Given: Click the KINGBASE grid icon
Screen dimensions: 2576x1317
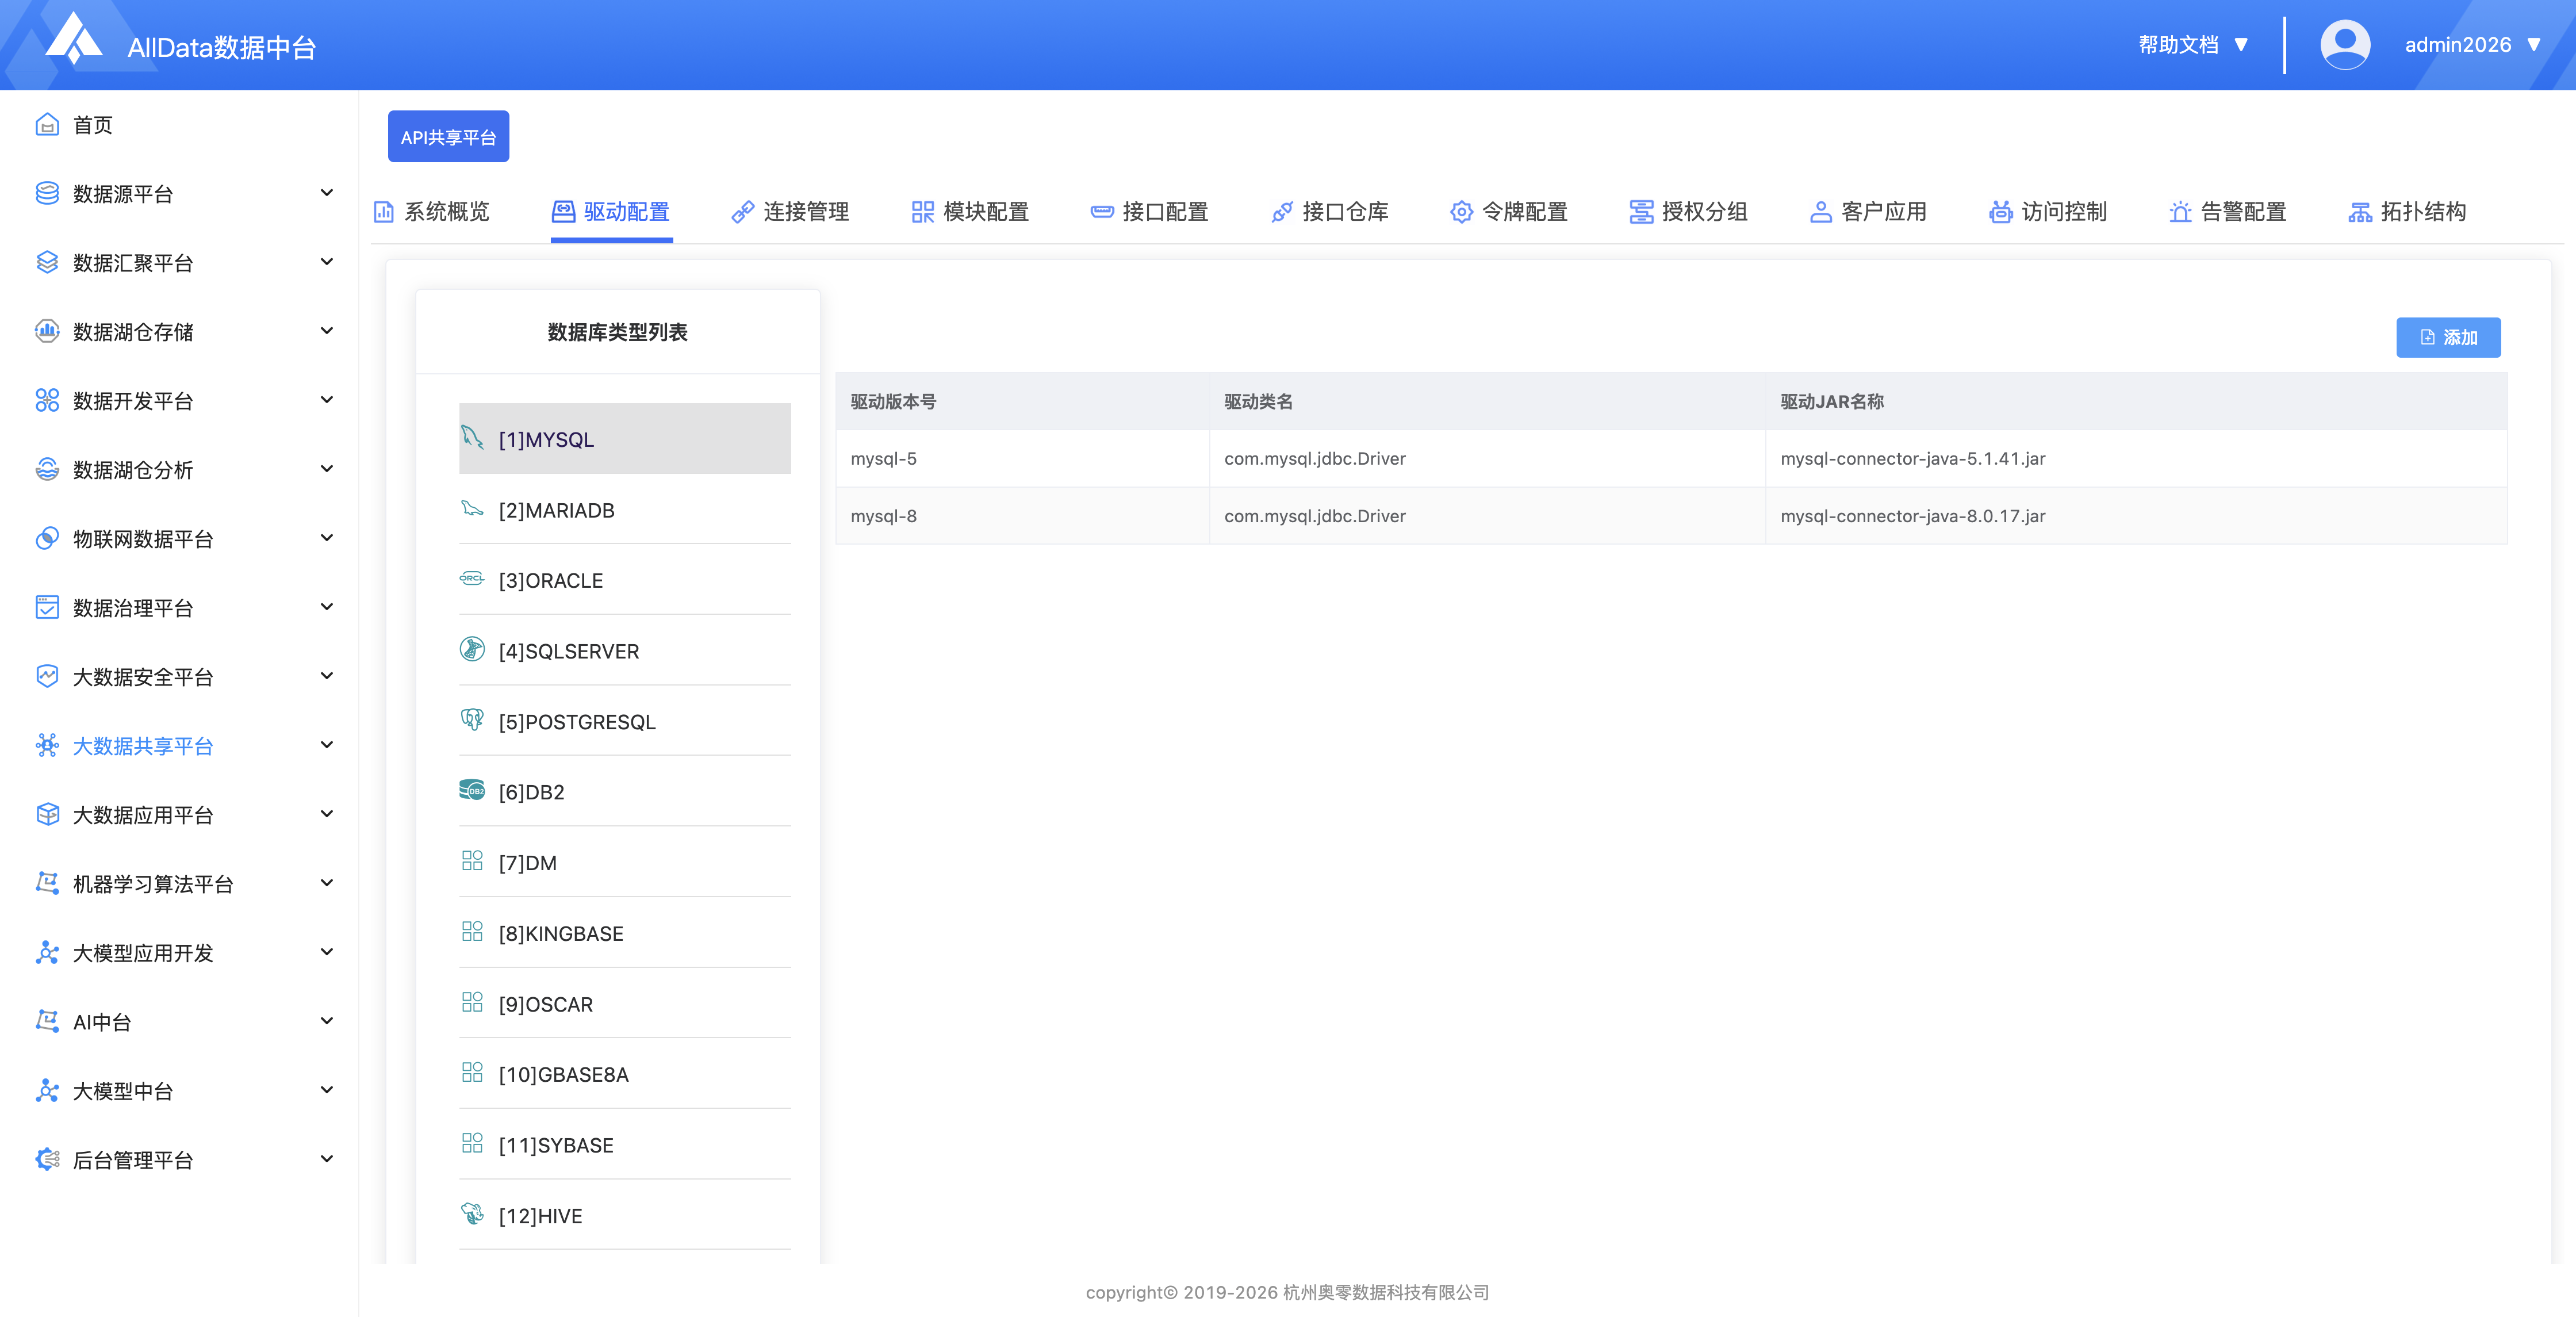Looking at the screenshot, I should [x=472, y=931].
